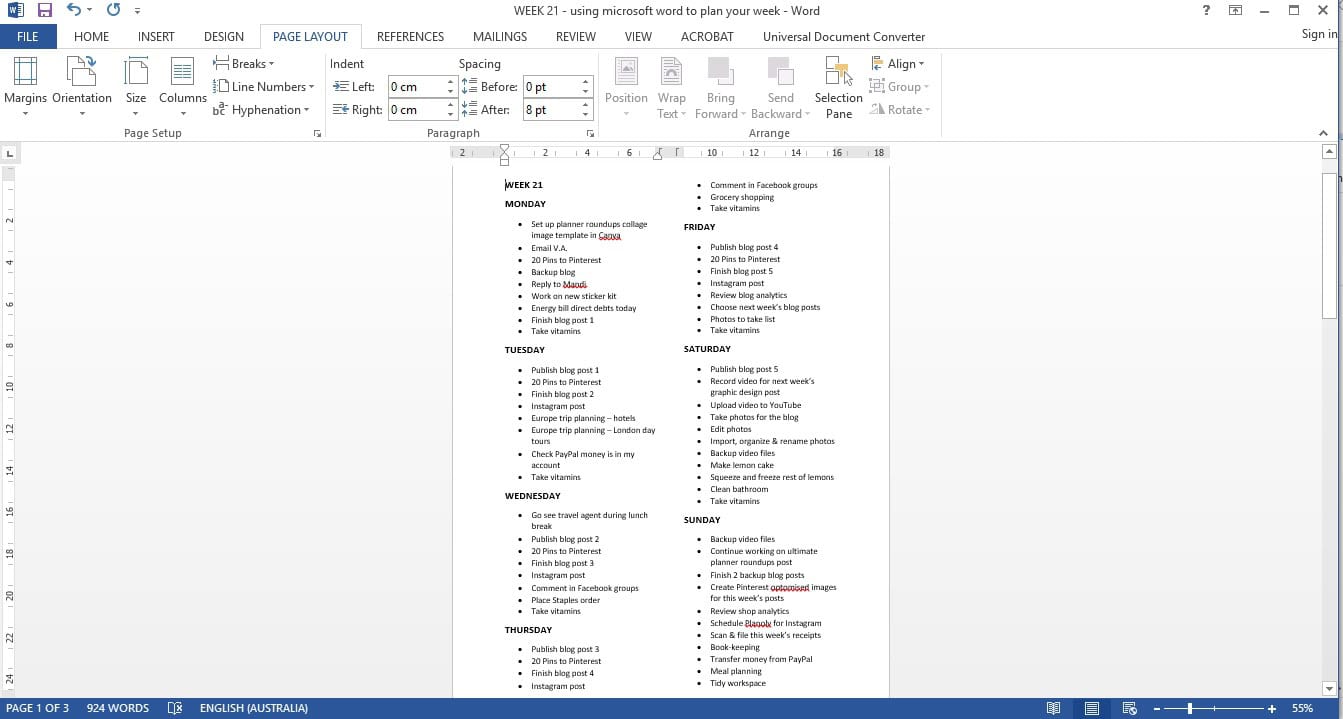Click Sign in link

(1319, 34)
